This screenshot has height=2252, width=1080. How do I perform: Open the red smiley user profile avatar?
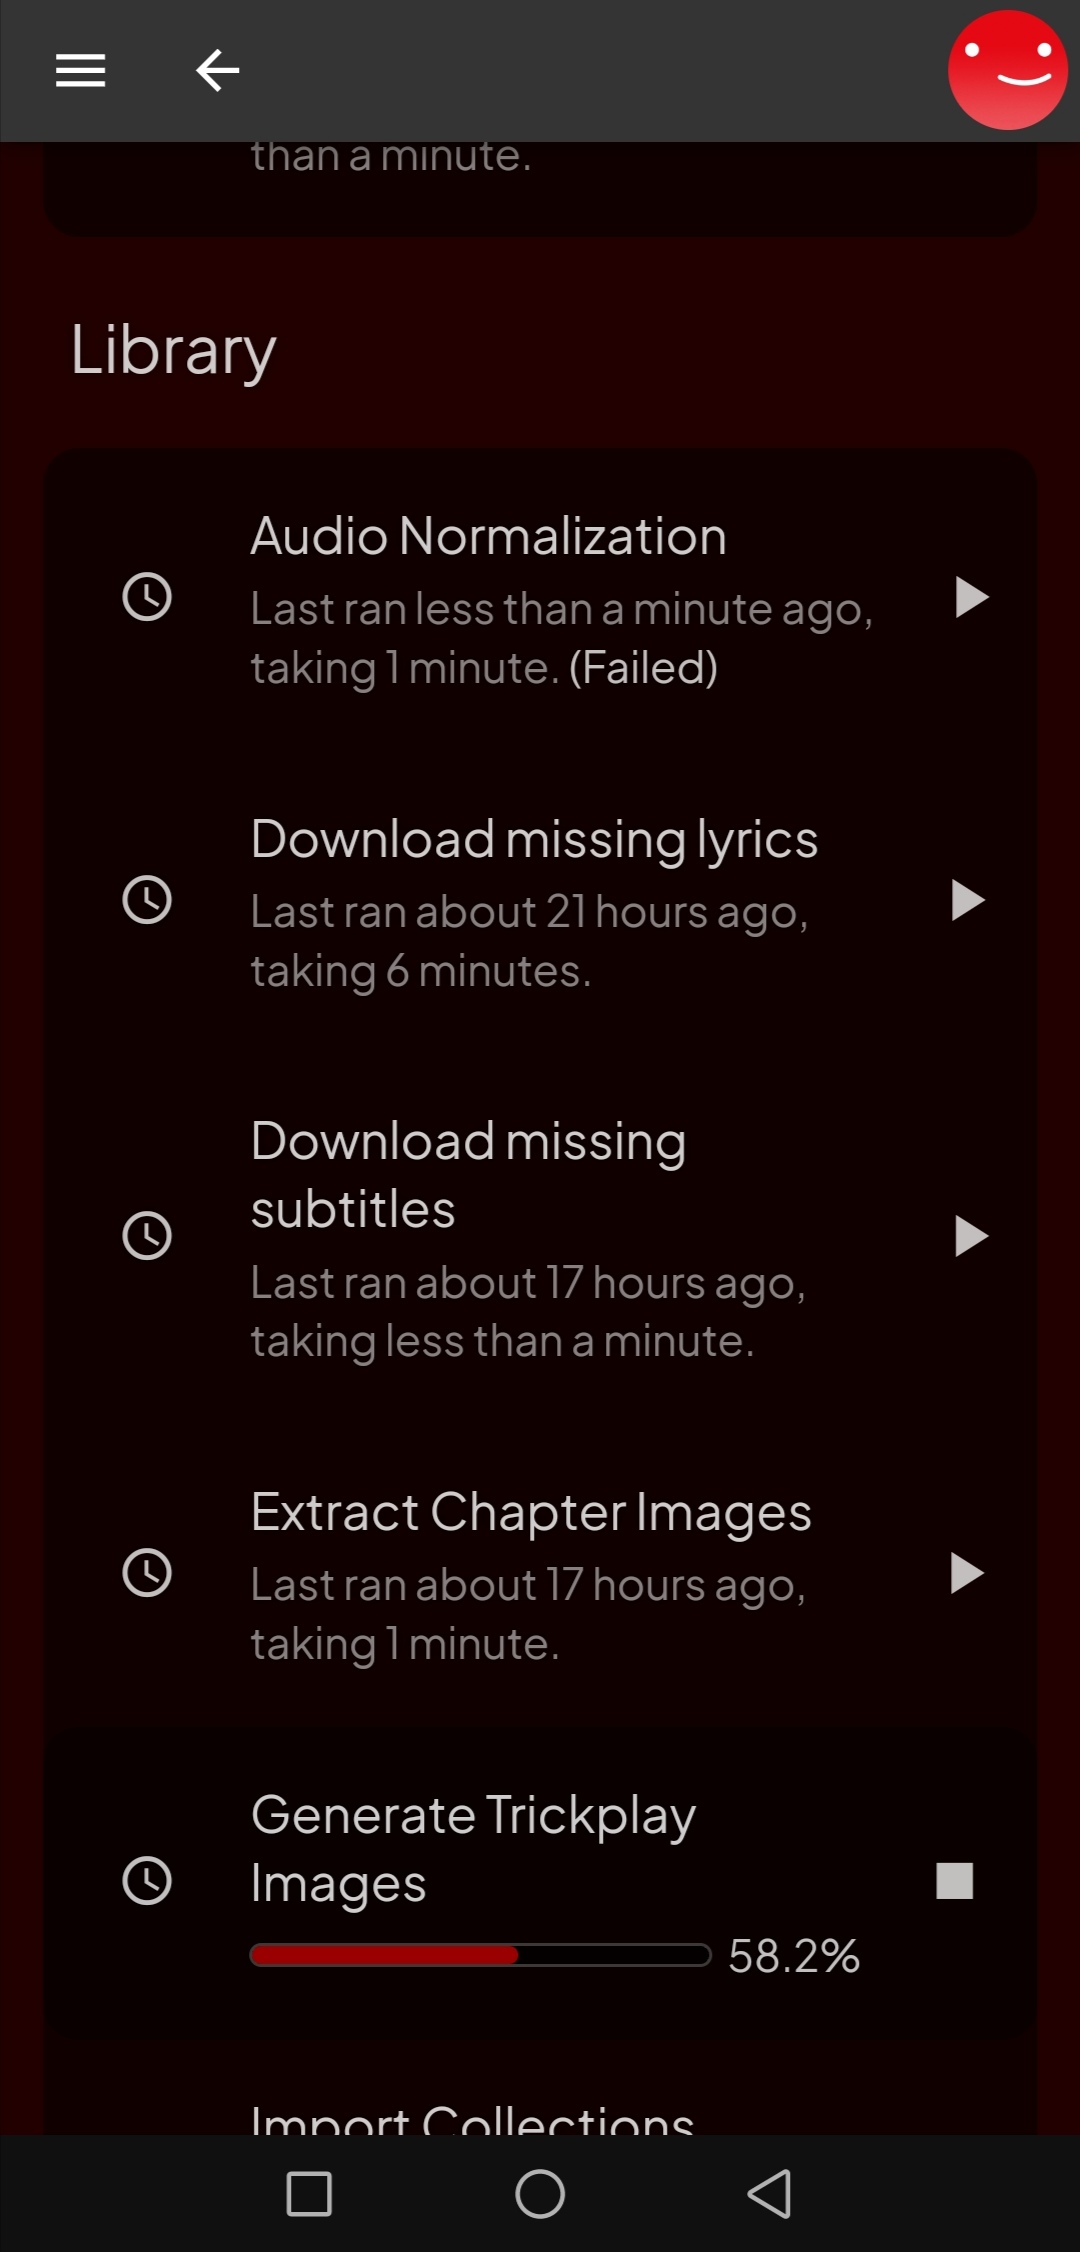click(x=1007, y=70)
